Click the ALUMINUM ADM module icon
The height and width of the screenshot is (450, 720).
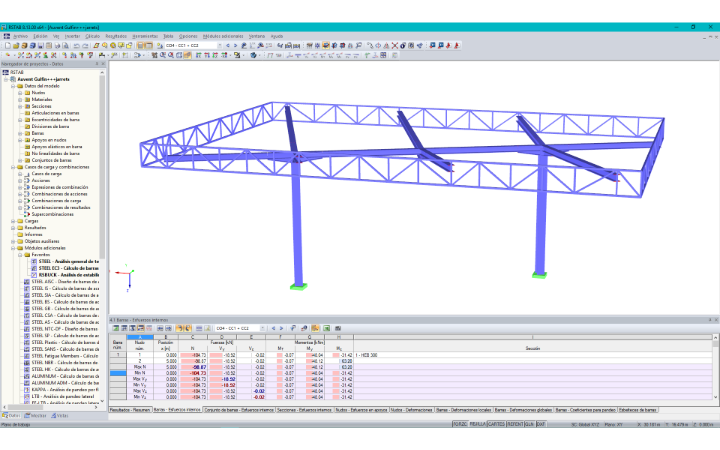coord(27,383)
